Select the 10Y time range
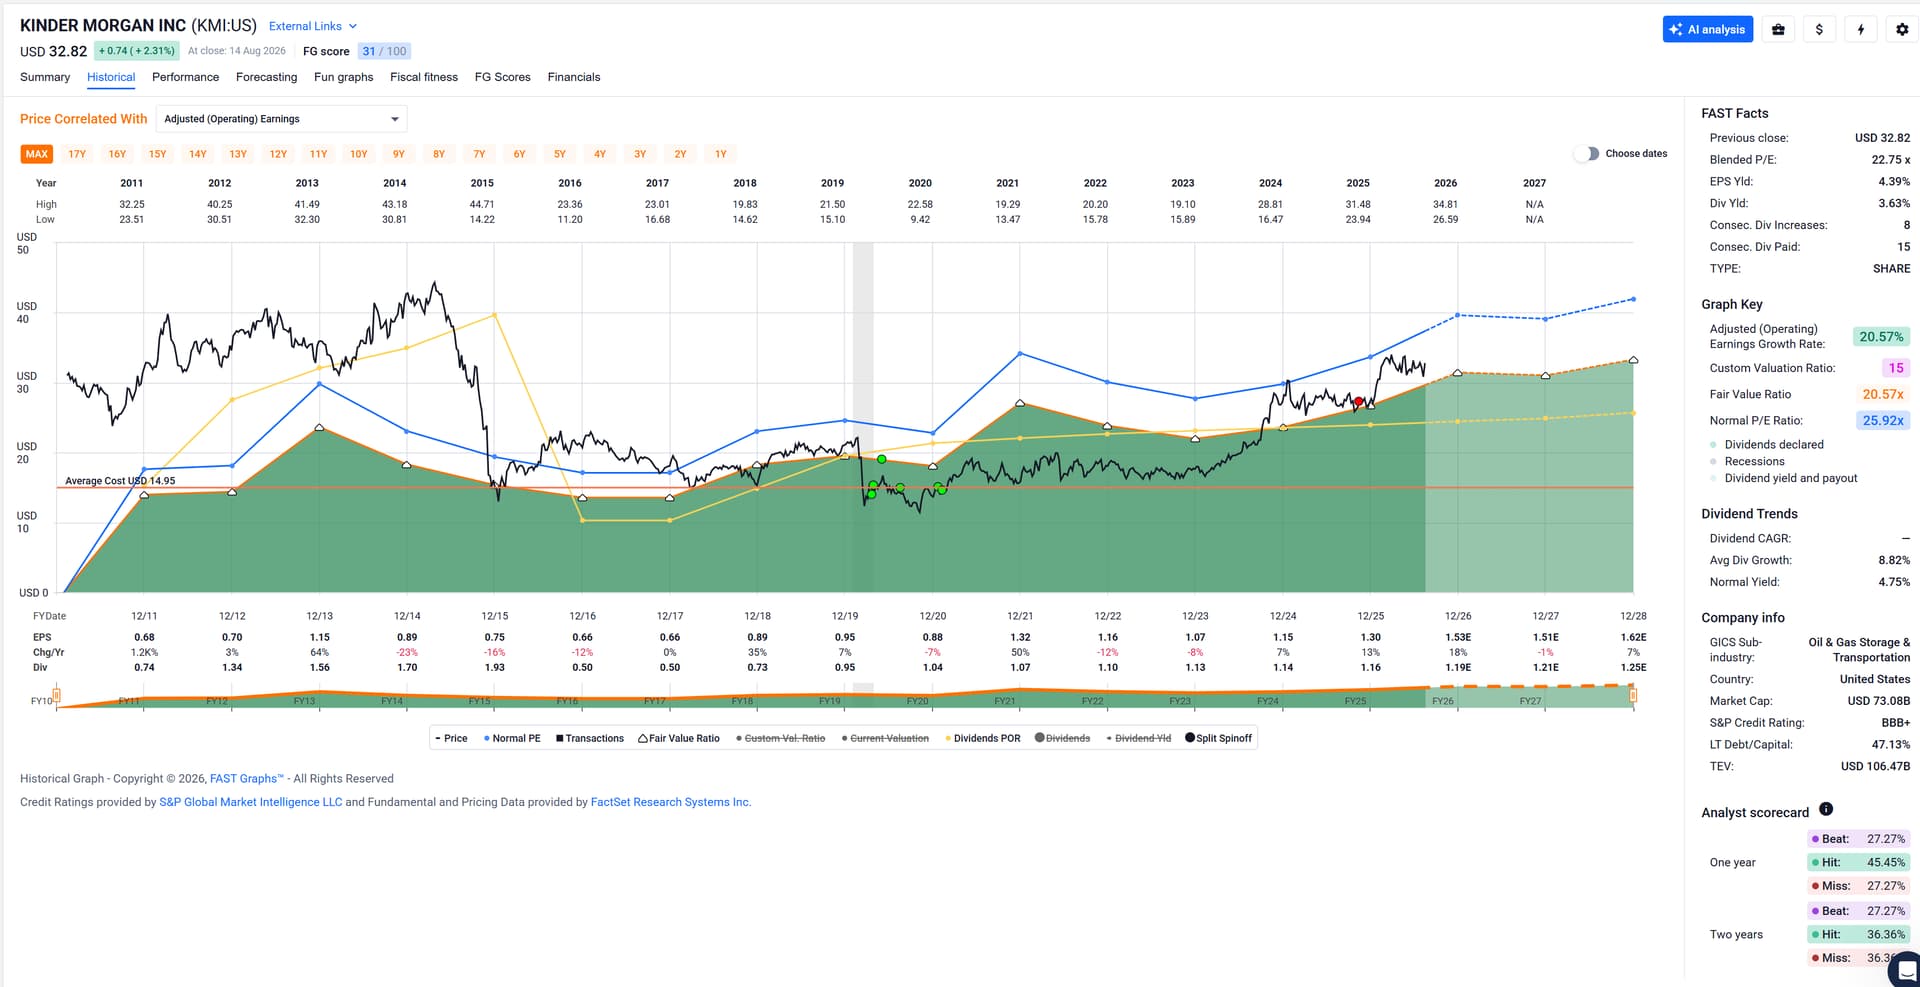This screenshot has height=987, width=1920. pyautogui.click(x=359, y=154)
